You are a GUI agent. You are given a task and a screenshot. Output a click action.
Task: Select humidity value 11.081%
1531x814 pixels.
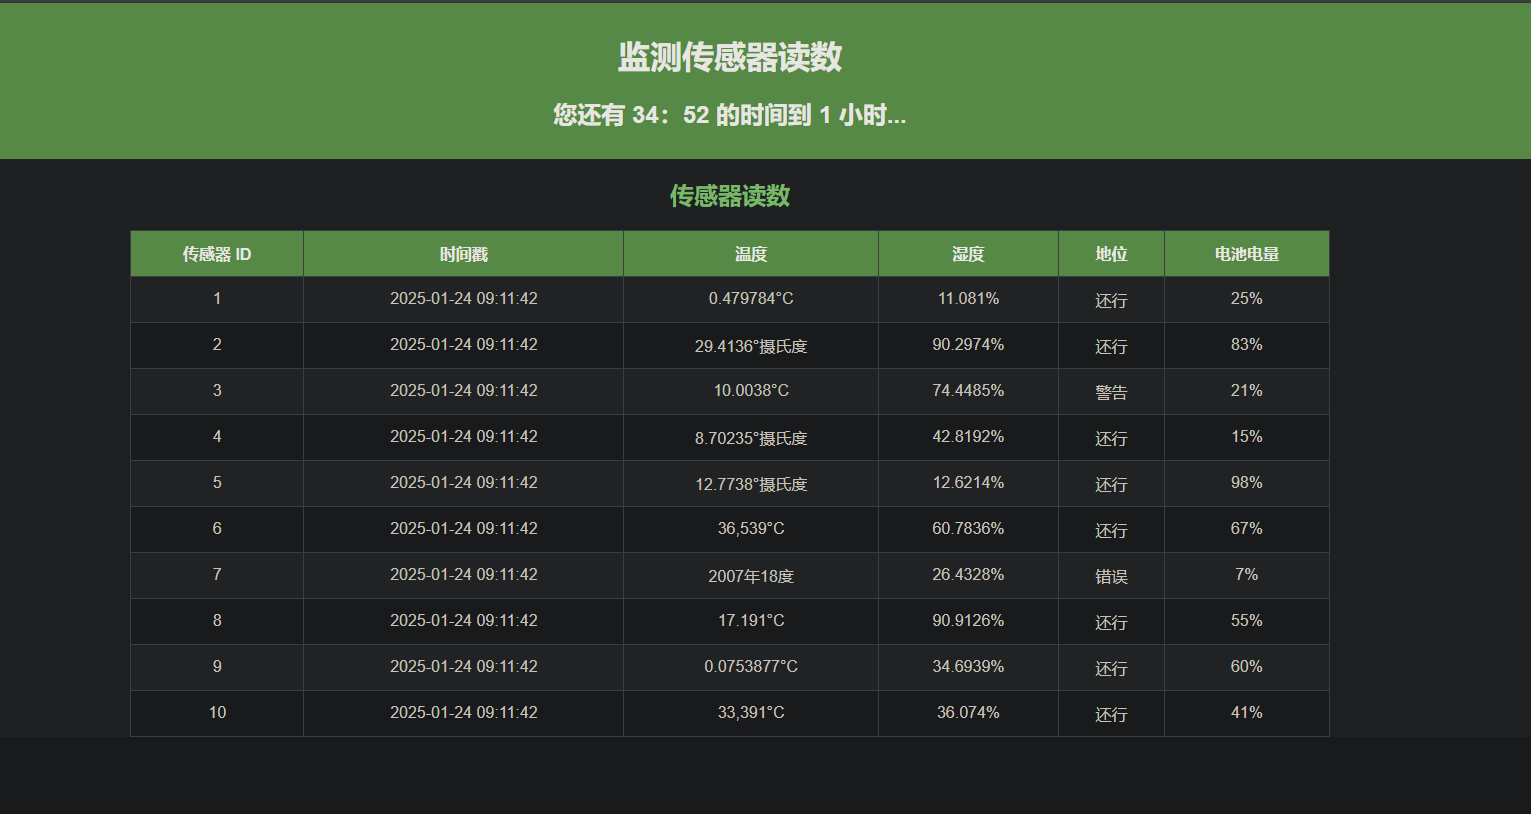pos(968,299)
